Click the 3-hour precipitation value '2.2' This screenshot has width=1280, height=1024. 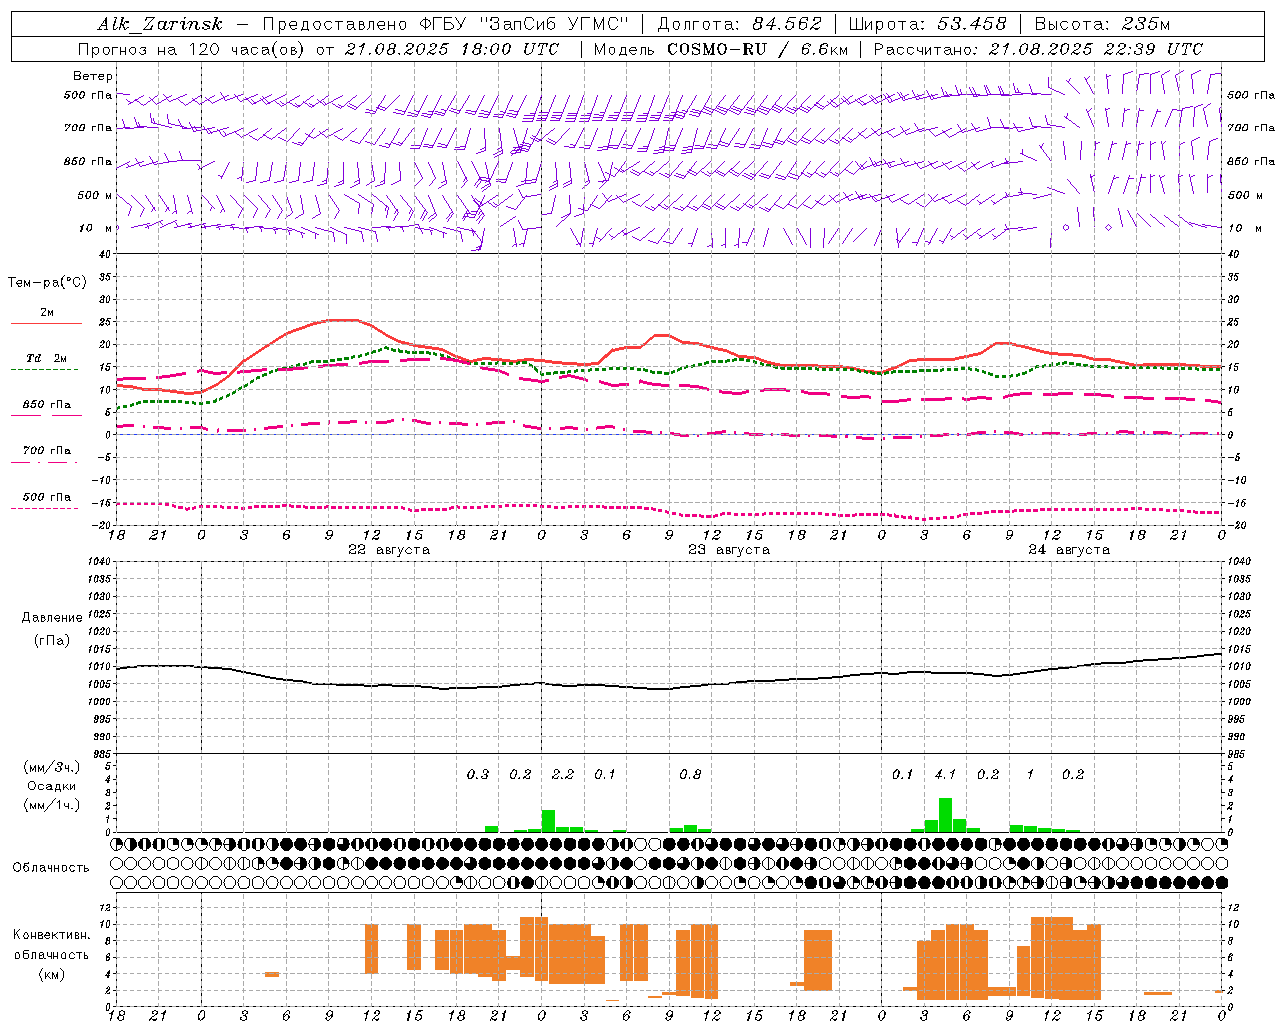click(563, 775)
